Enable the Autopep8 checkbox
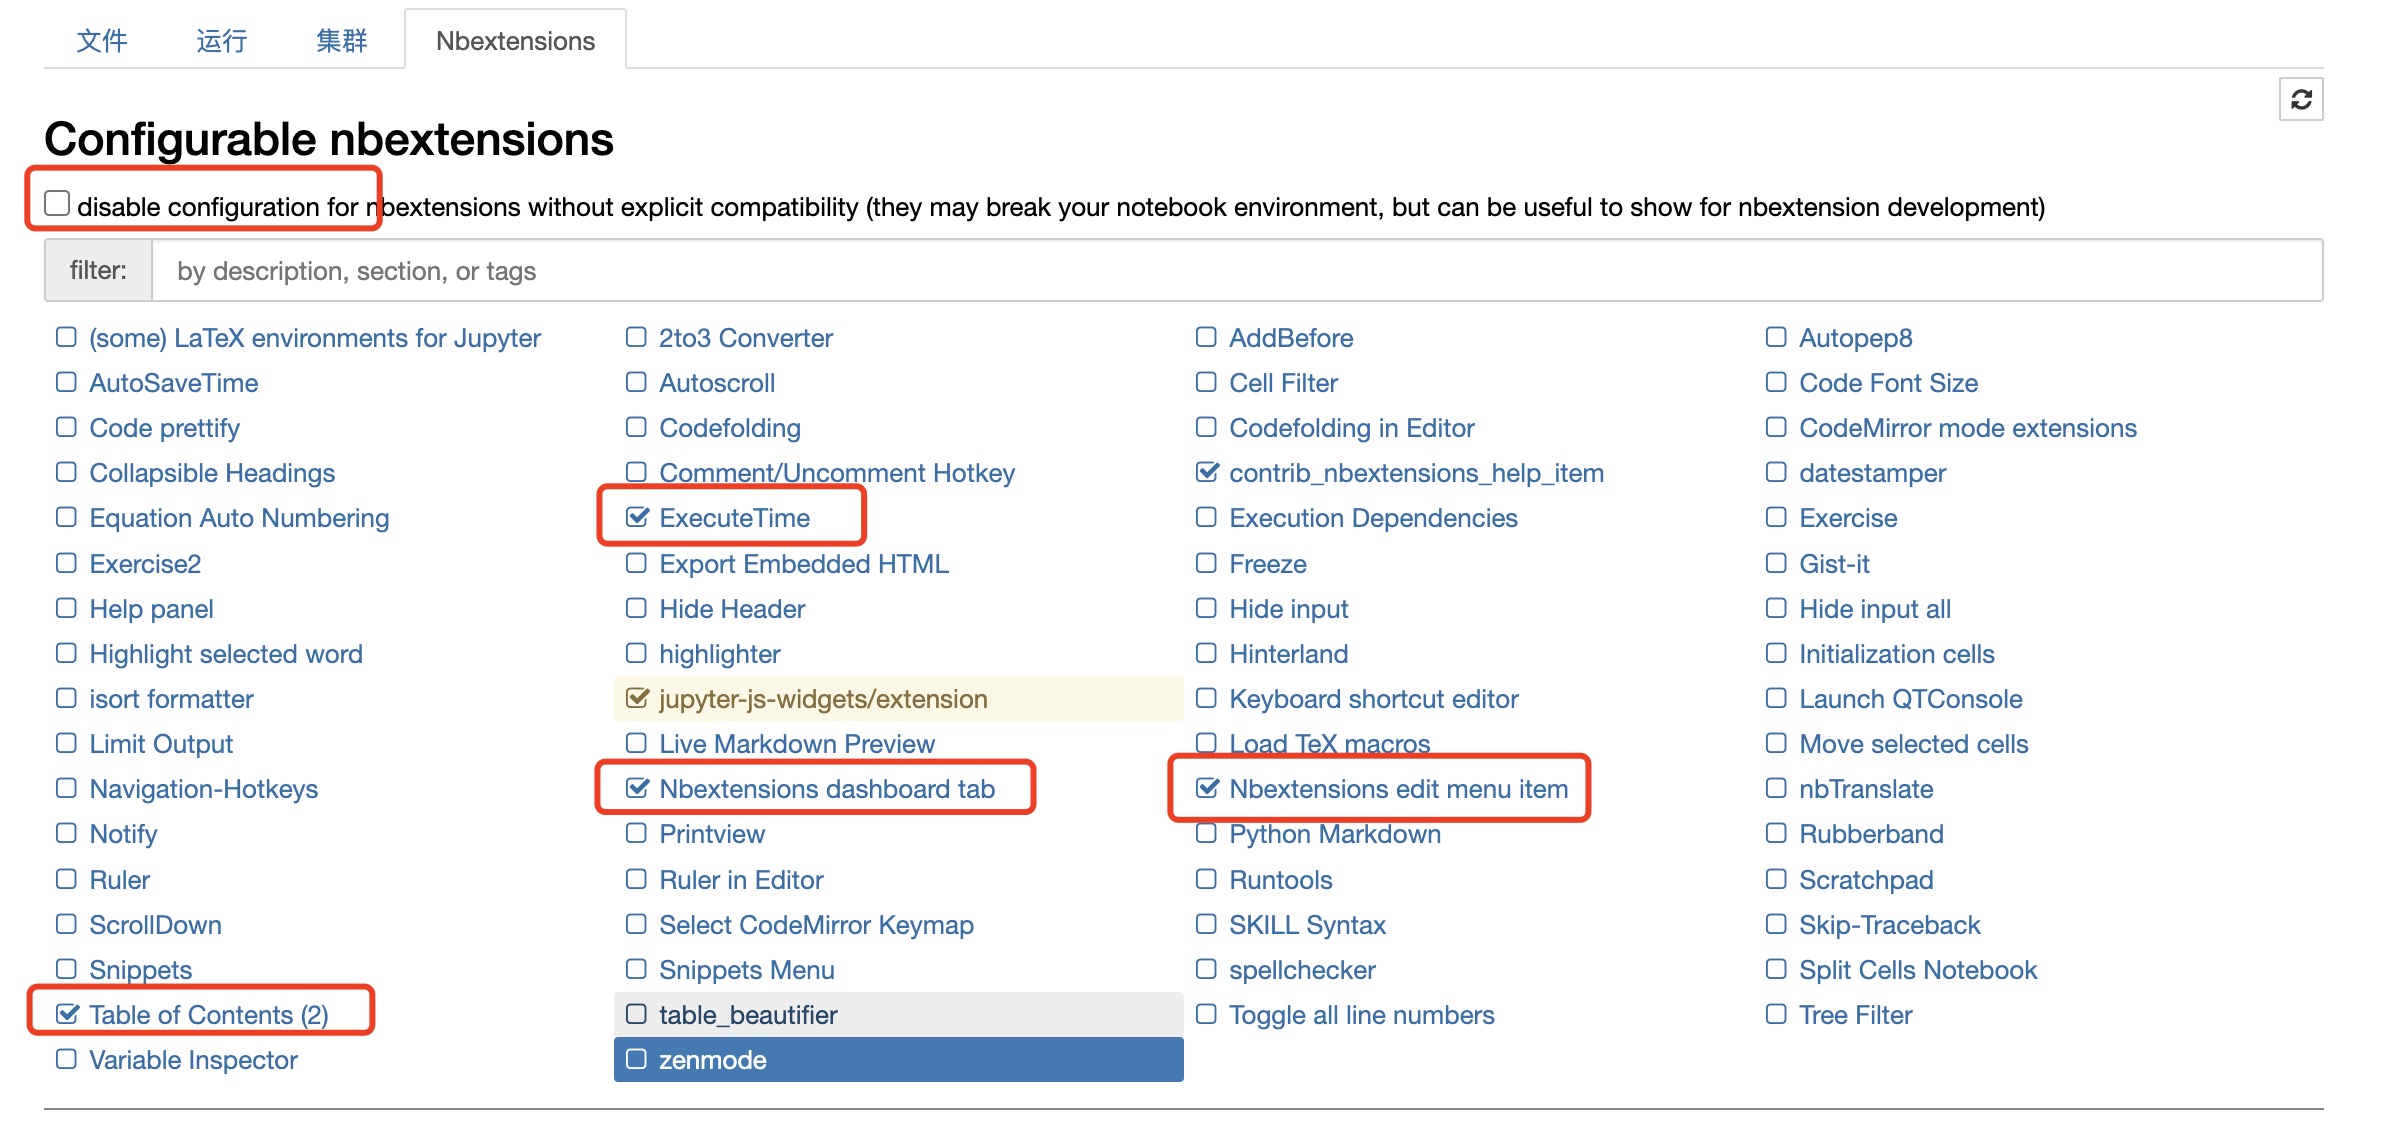 pos(1776,337)
